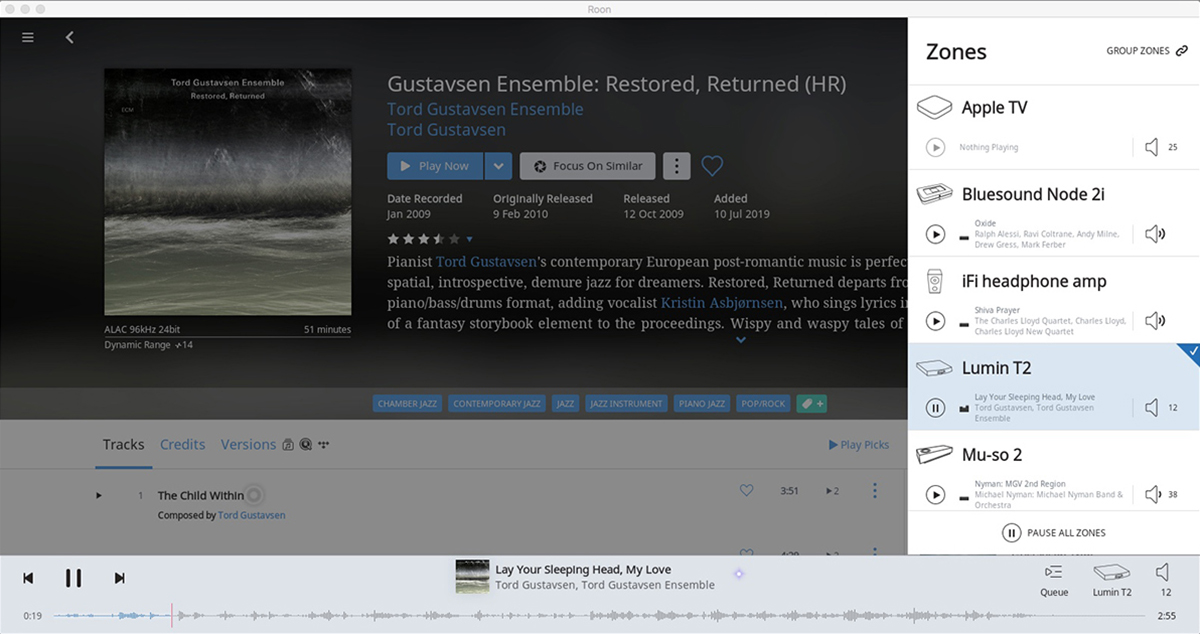Skip to previous track in footer

pos(28,578)
